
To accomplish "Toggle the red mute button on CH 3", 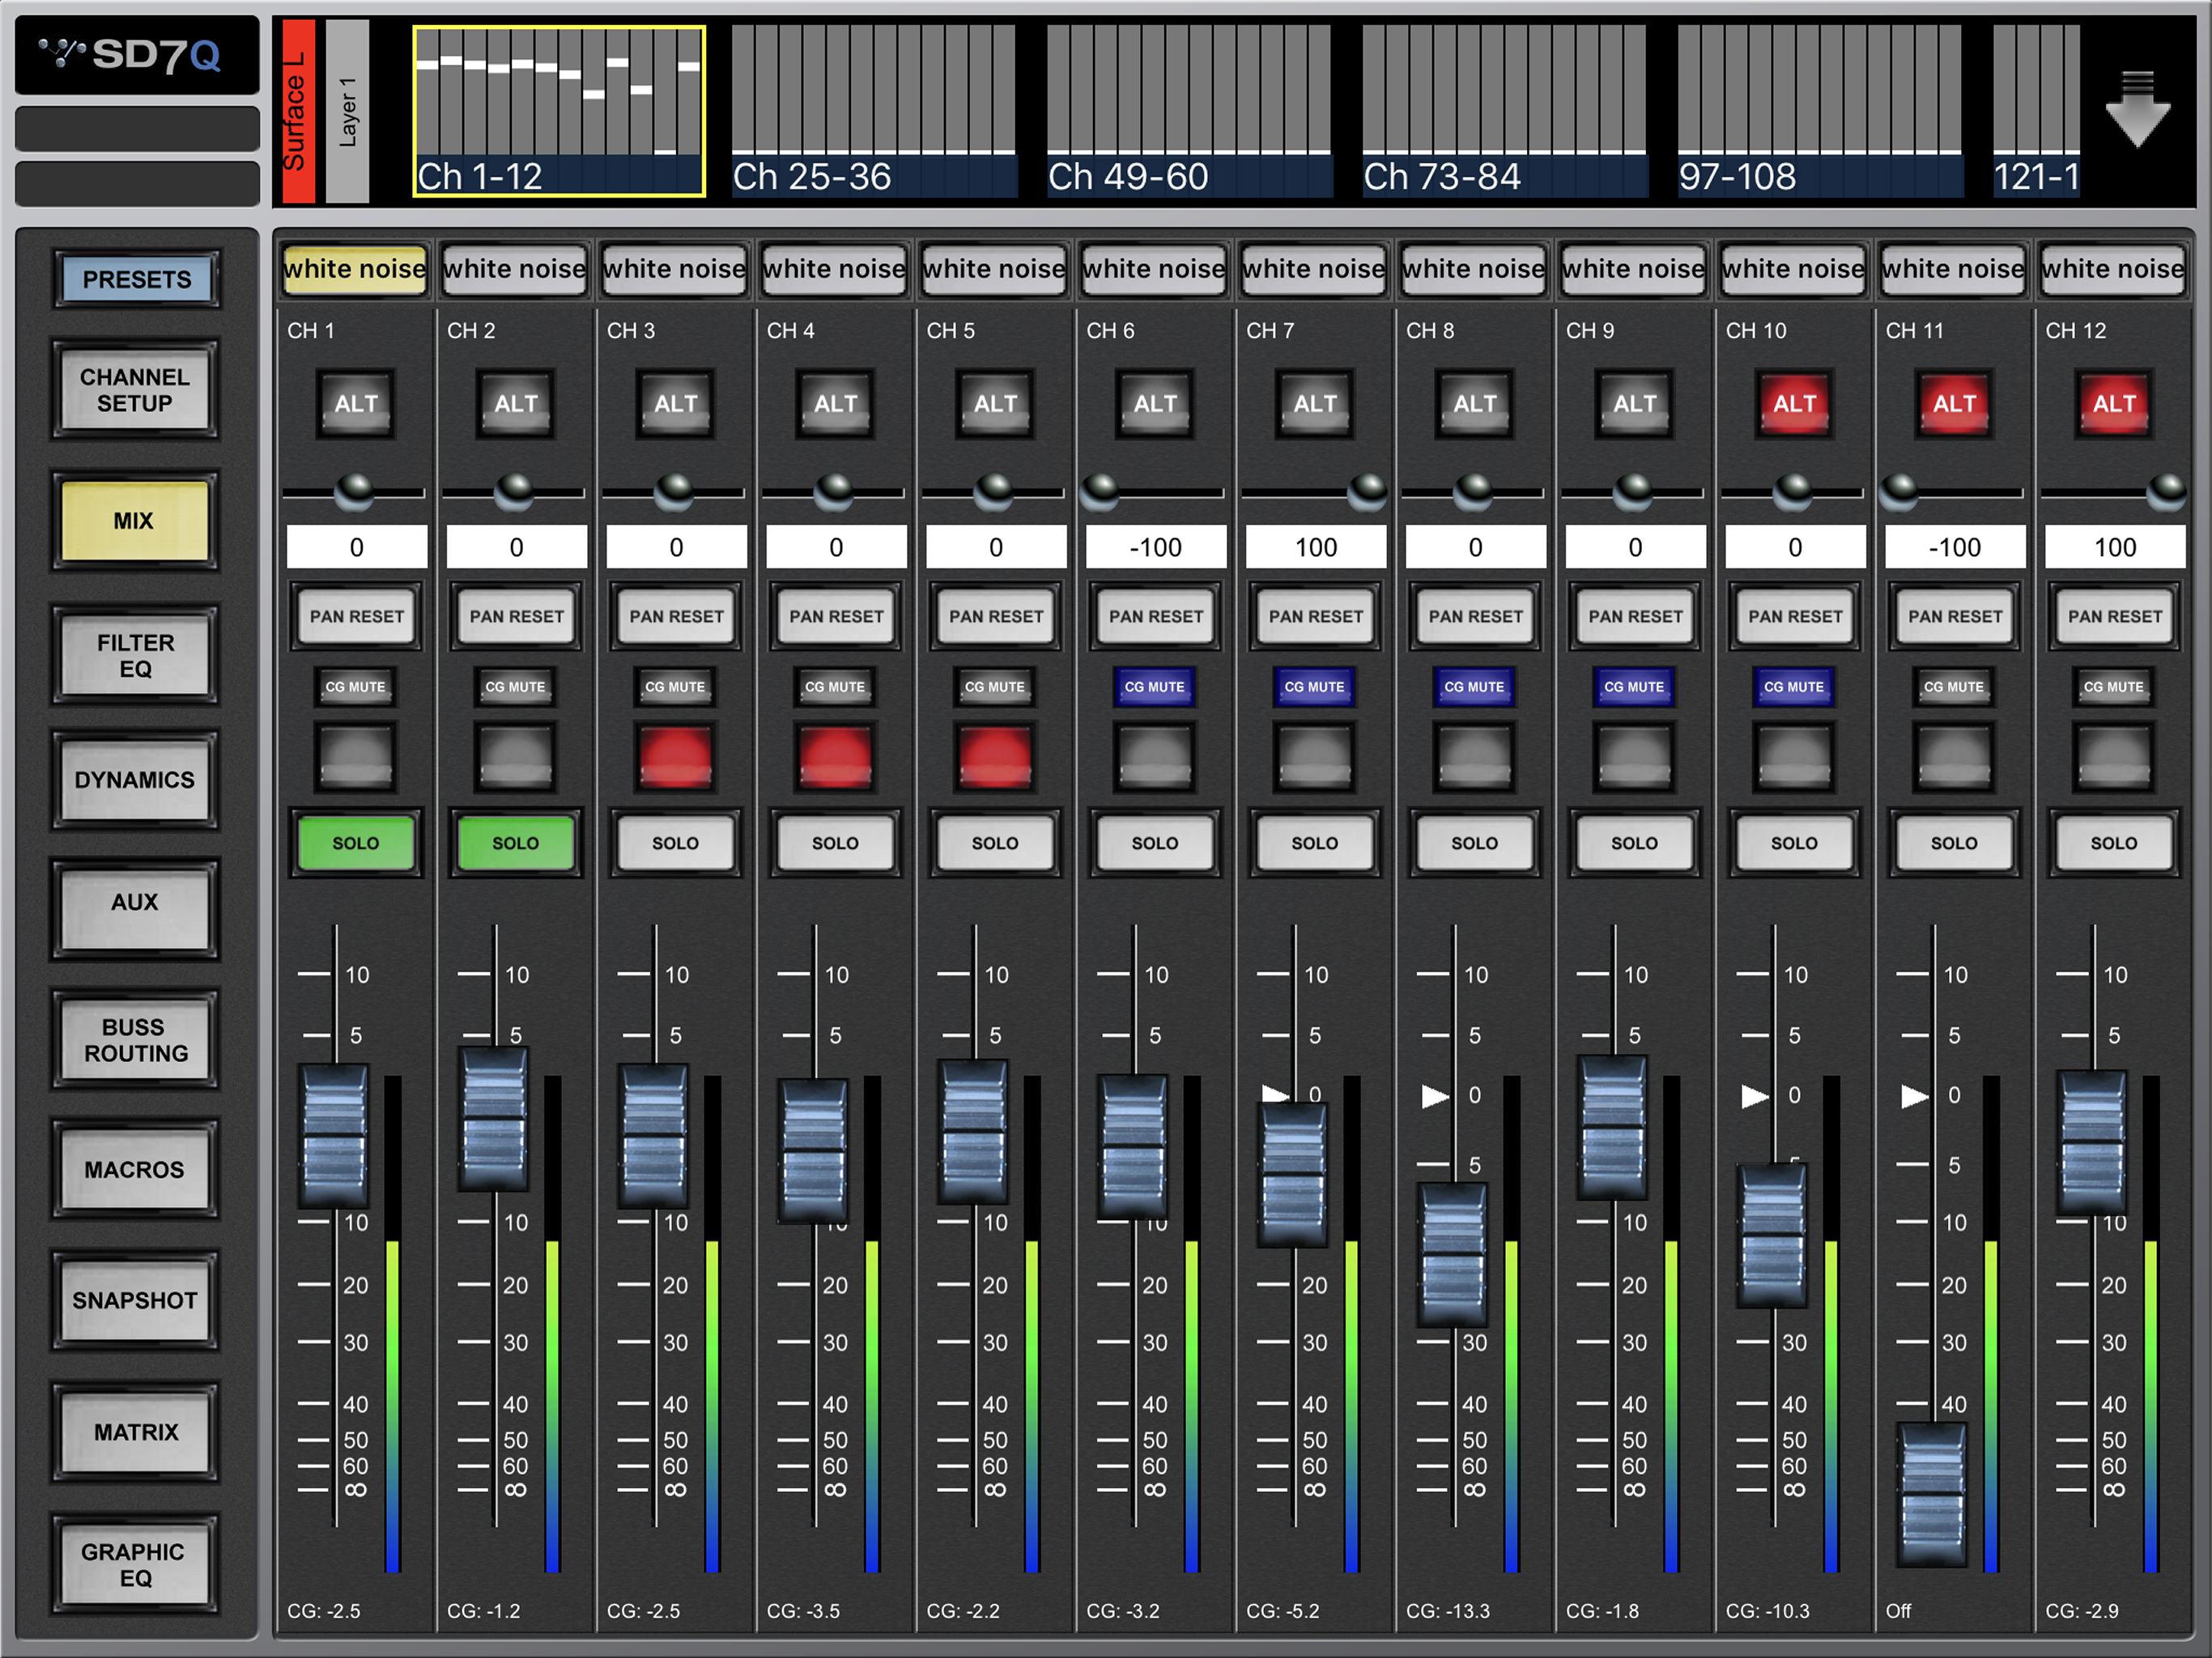I will click(675, 756).
